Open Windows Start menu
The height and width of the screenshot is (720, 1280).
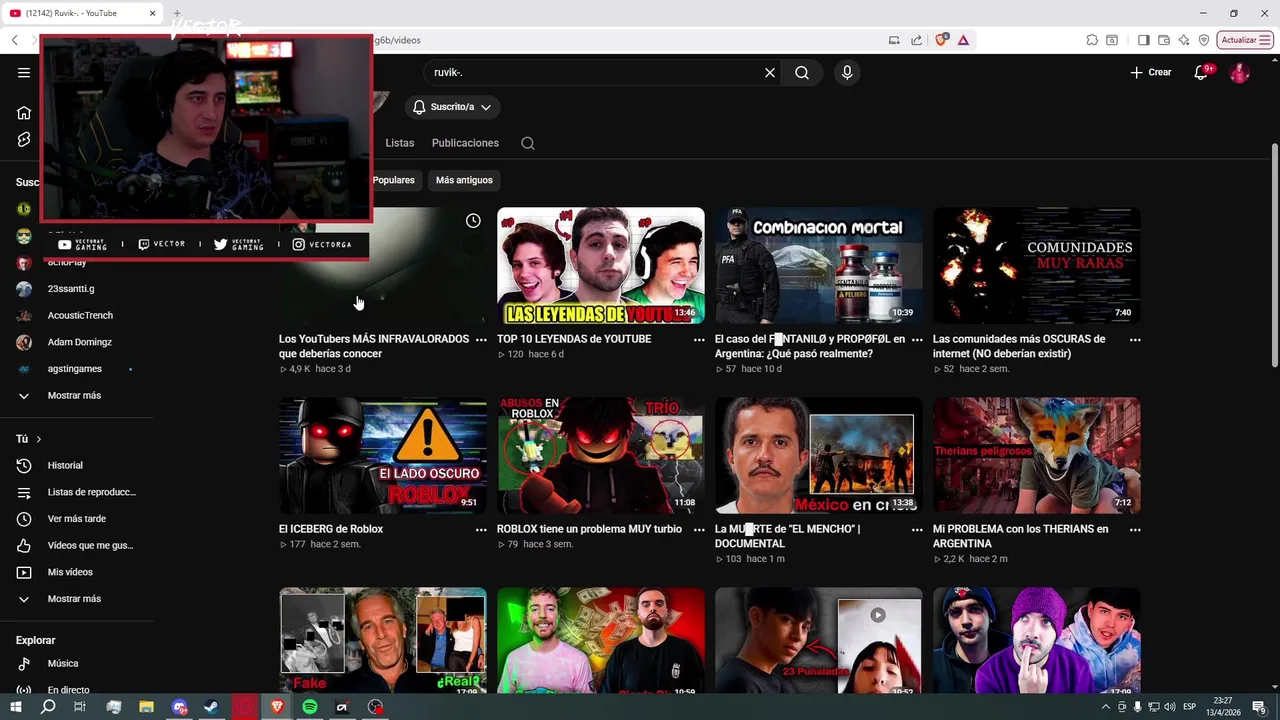[x=15, y=707]
